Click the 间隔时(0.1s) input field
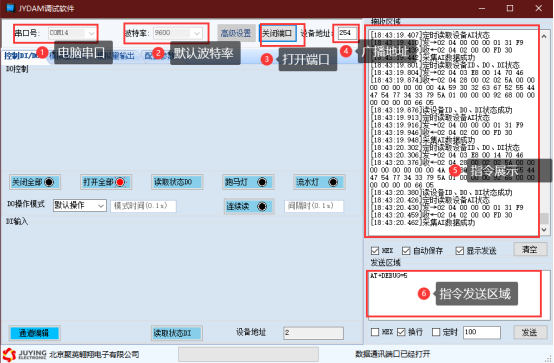 tap(314, 206)
